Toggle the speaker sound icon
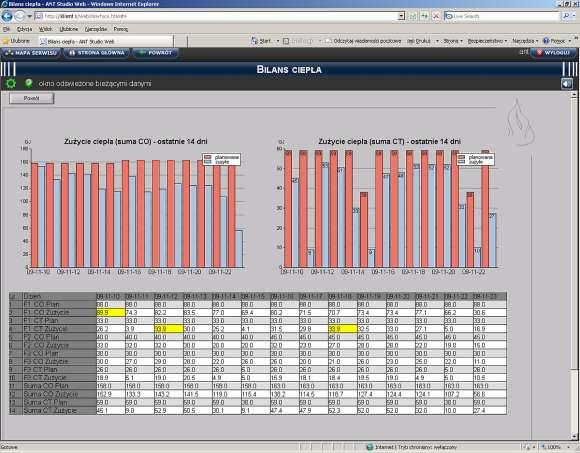The image size is (580, 453). (567, 84)
